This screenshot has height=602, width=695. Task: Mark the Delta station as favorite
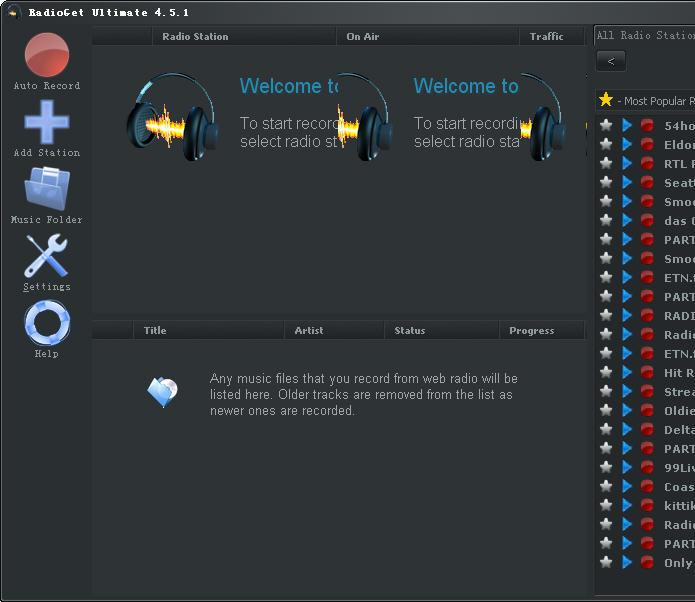point(606,430)
